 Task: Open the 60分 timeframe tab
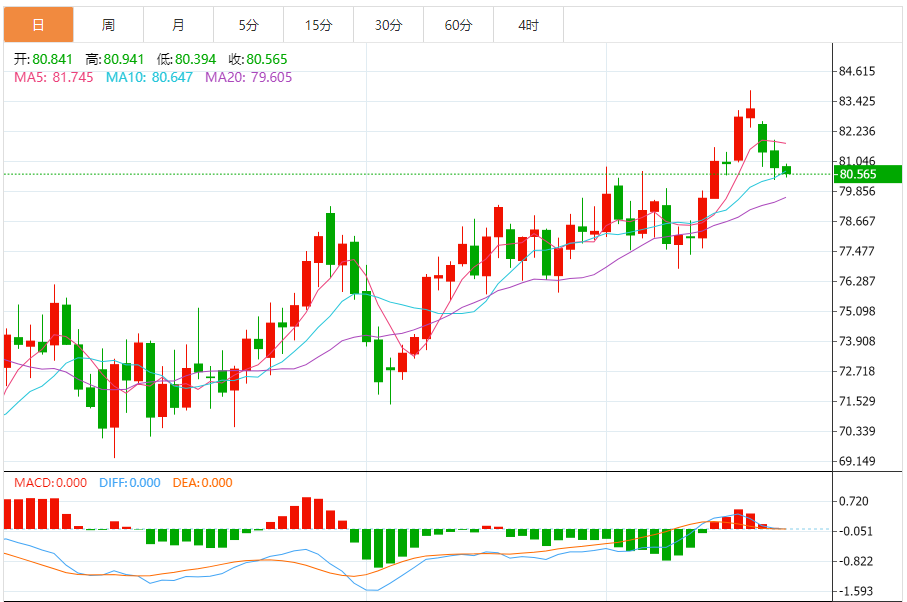point(458,25)
